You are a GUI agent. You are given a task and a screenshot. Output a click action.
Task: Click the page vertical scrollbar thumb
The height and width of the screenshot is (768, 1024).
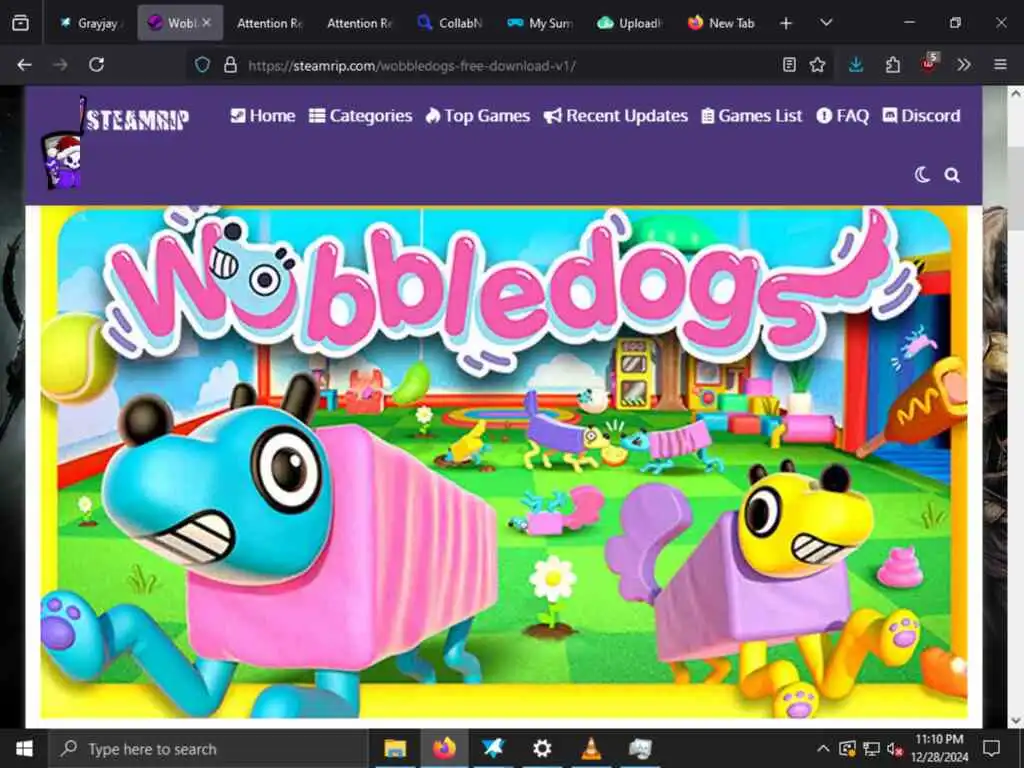tap(1016, 186)
